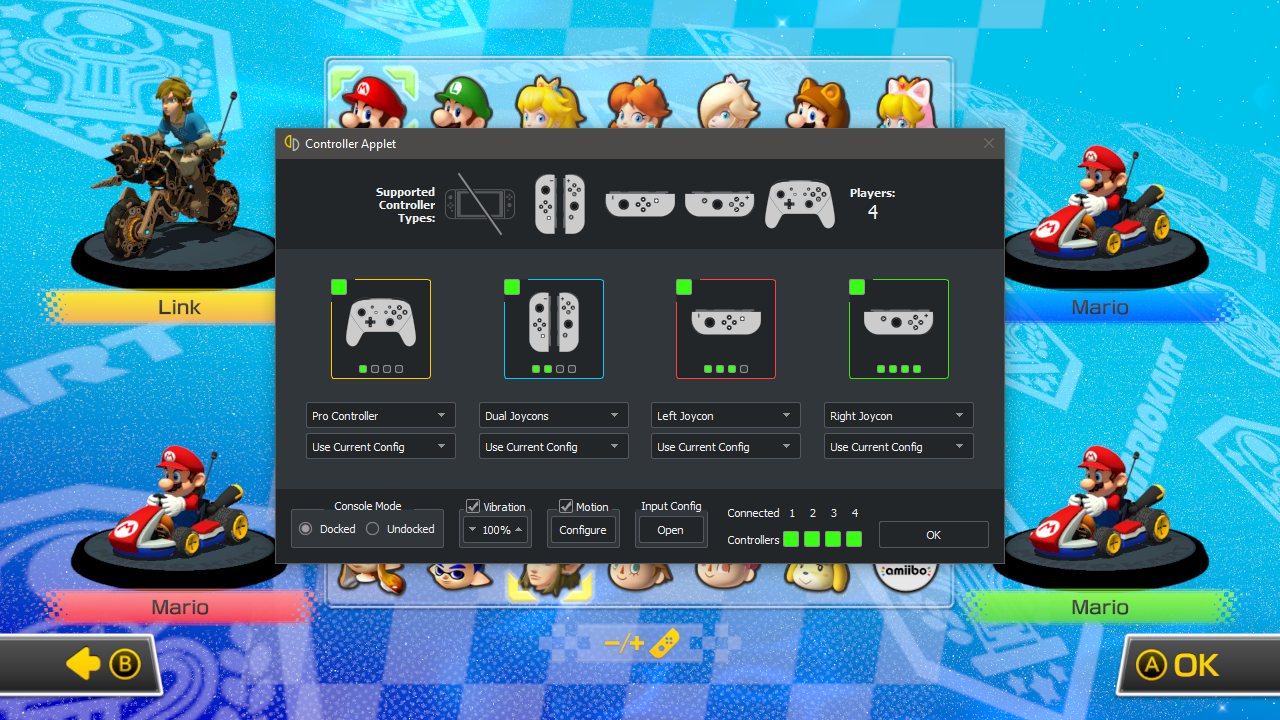The height and width of the screenshot is (720, 1280).
Task: Select the Docked console mode
Action: 327,528
